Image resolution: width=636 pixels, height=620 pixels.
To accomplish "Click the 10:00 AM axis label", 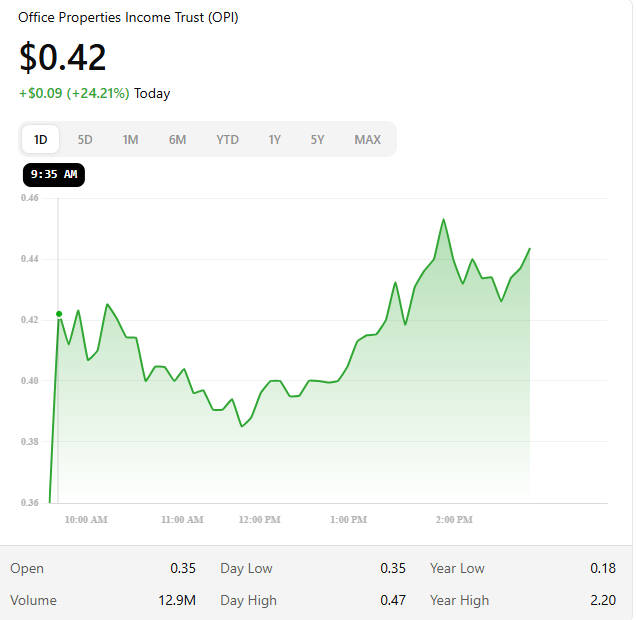I will (86, 519).
